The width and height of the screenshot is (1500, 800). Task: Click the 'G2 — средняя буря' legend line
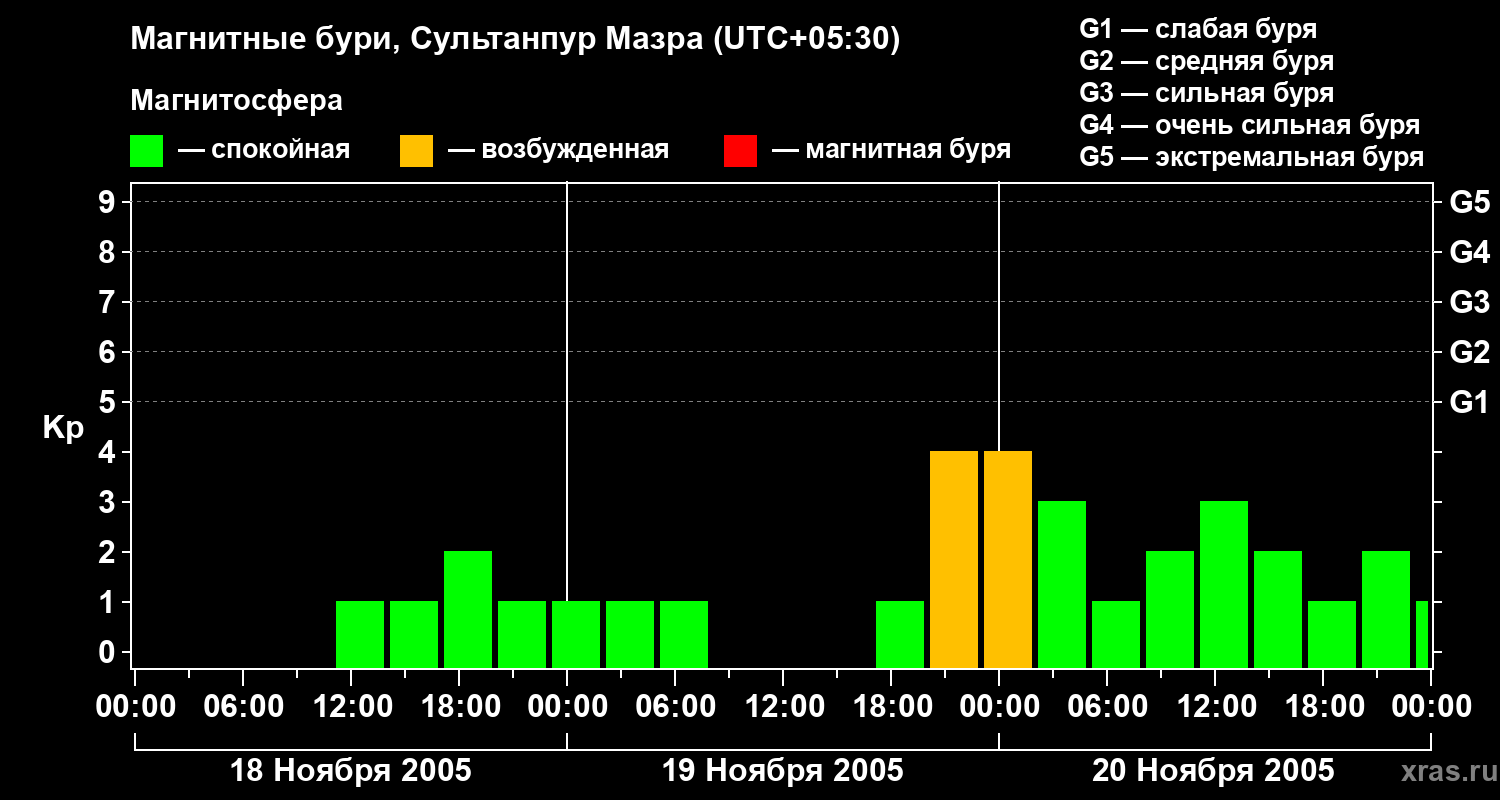click(1206, 61)
